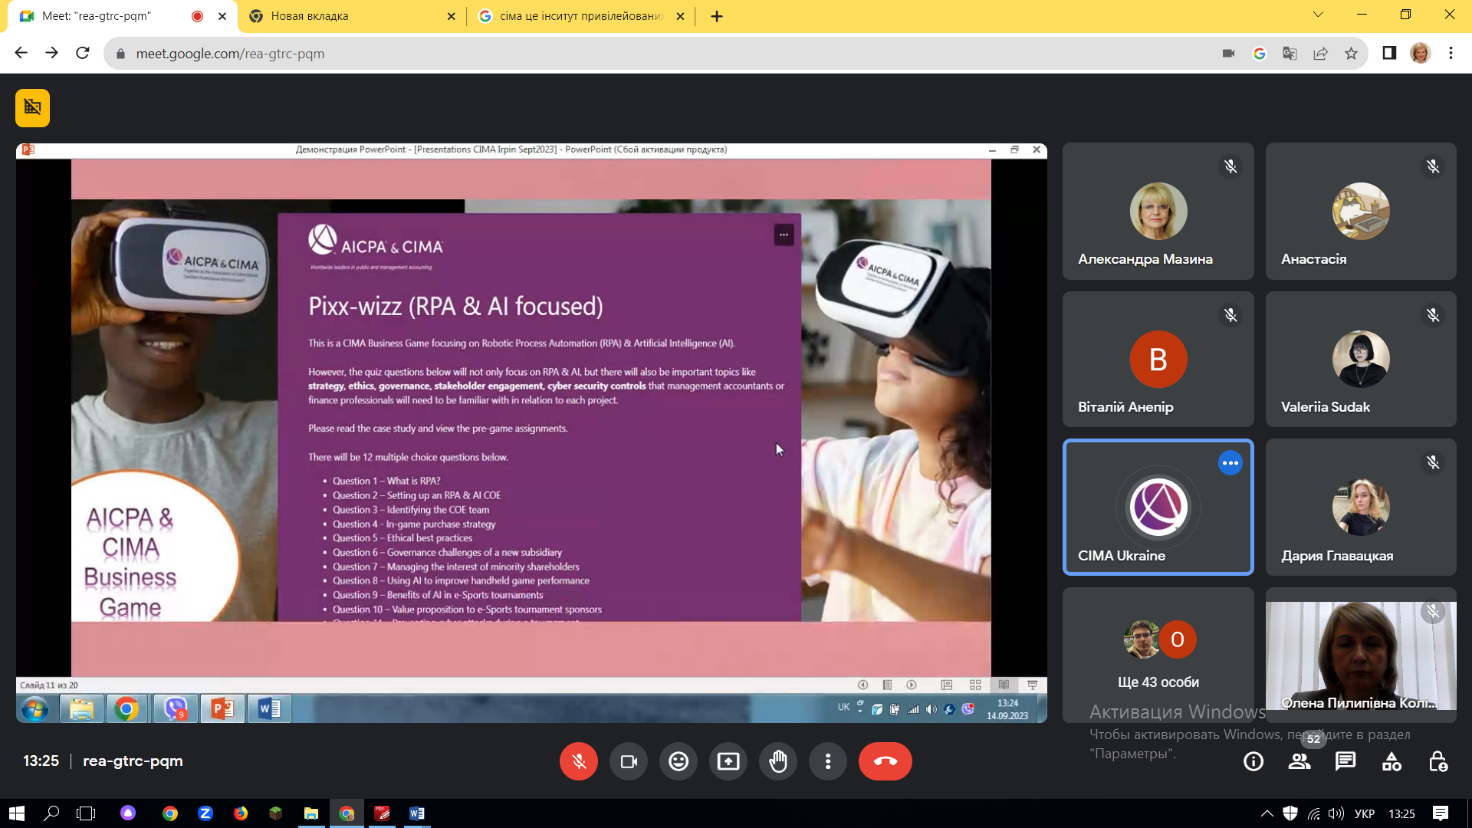This screenshot has height=828, width=1472.
Task: Open Word from the Windows taskbar
Action: pyautogui.click(x=417, y=813)
